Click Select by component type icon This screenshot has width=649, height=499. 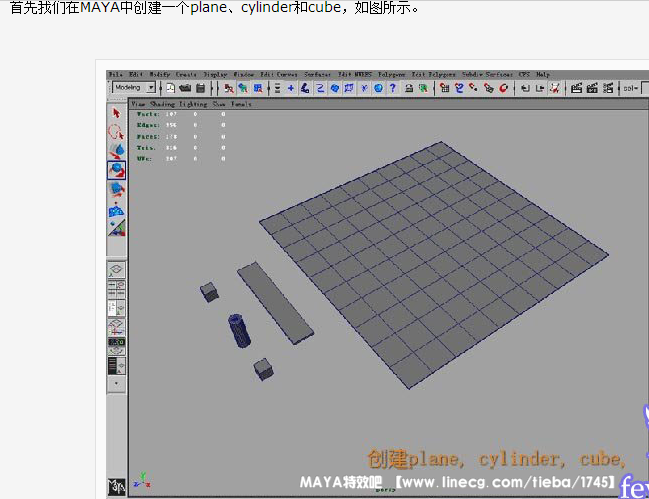coord(258,88)
